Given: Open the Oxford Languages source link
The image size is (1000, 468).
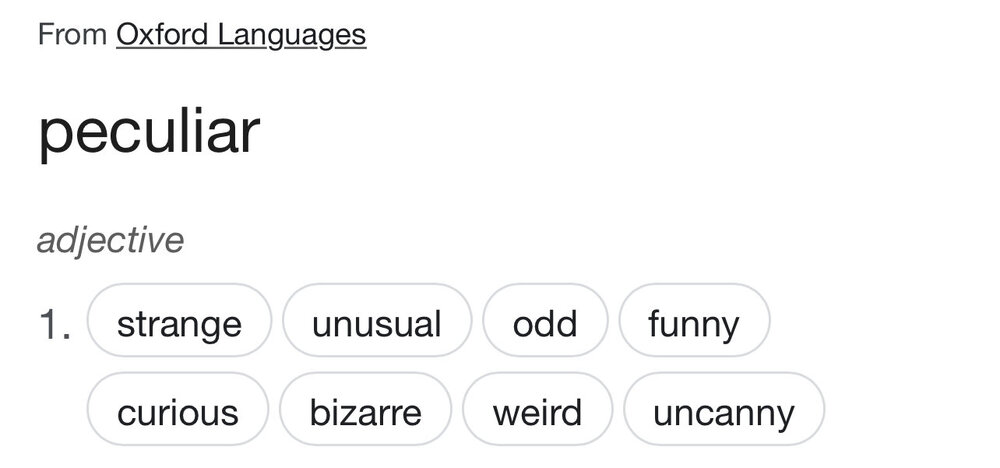Looking at the screenshot, I should coord(241,36).
